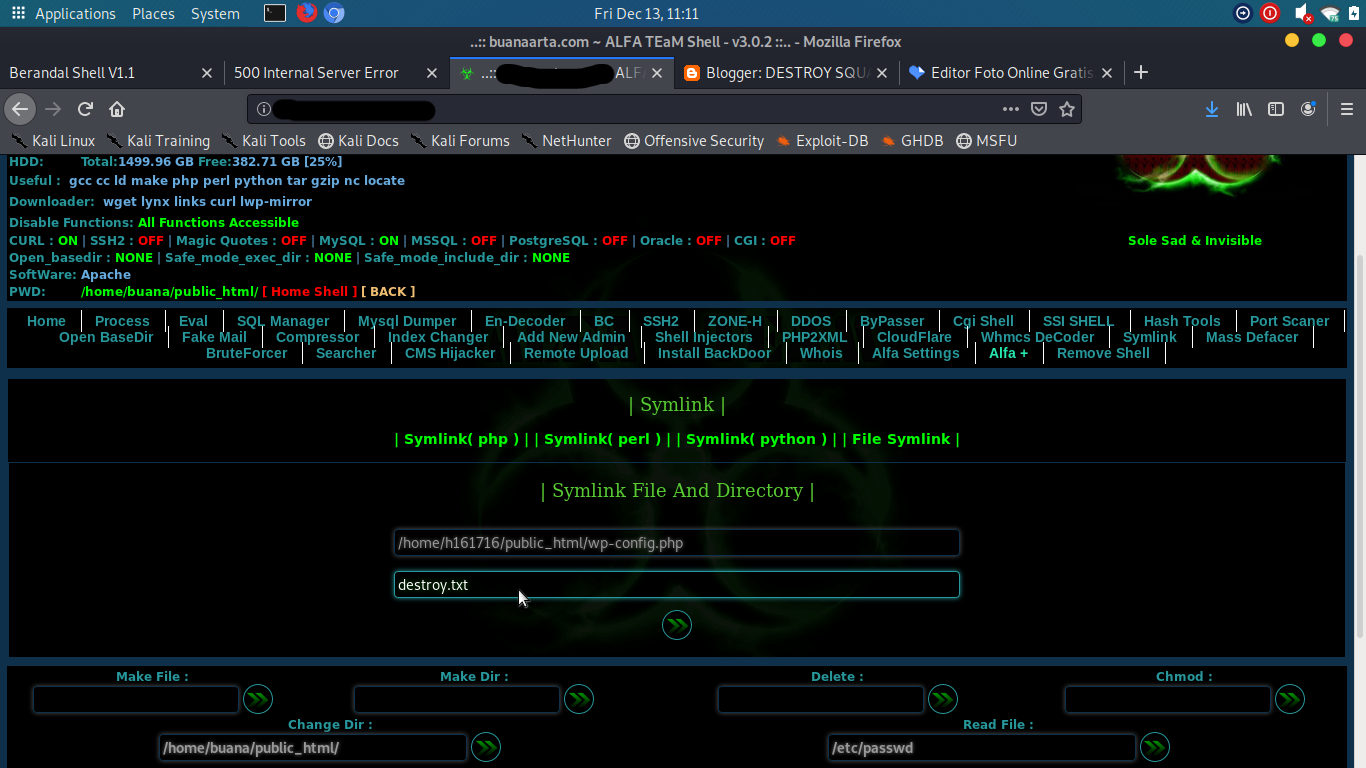Click the Chmod go arrow

click(1290, 699)
